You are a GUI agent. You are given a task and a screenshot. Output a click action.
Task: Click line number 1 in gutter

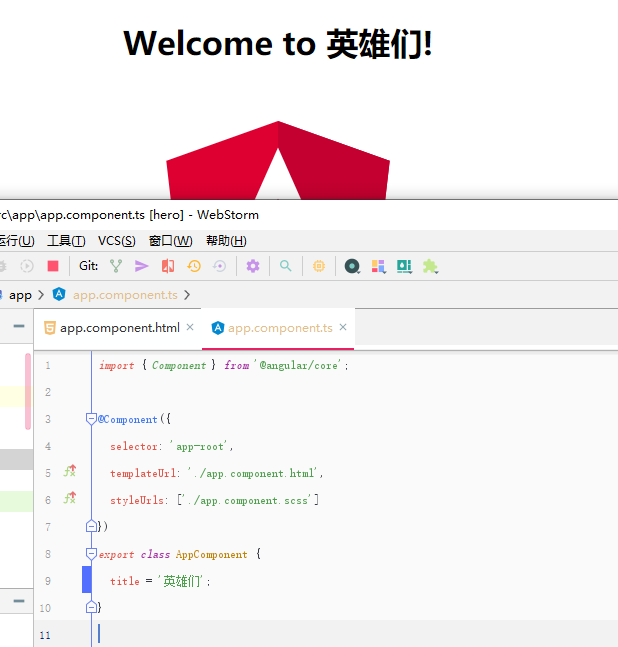(x=48, y=365)
